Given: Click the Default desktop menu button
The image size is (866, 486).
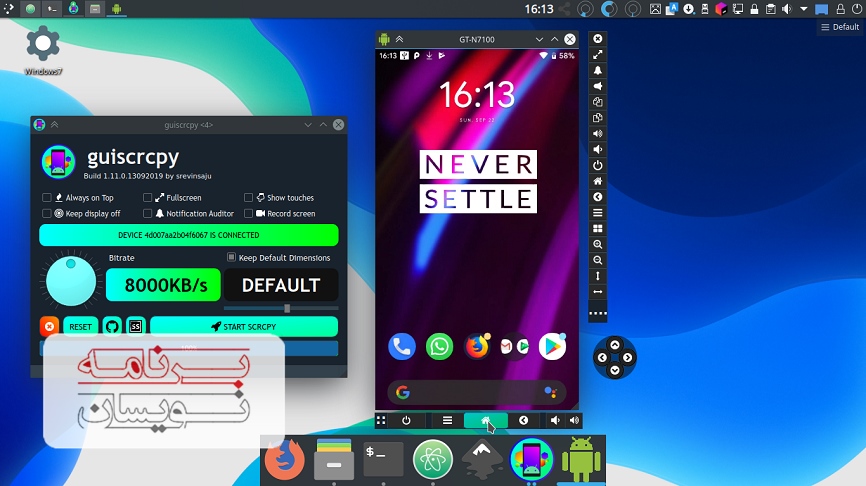Looking at the screenshot, I should click(840, 27).
